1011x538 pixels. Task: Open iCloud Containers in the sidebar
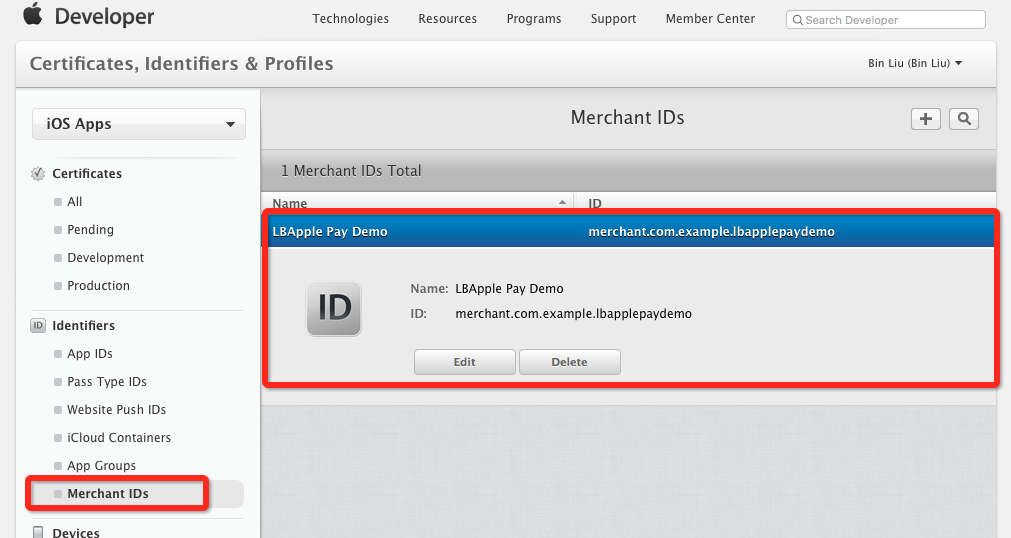click(118, 438)
